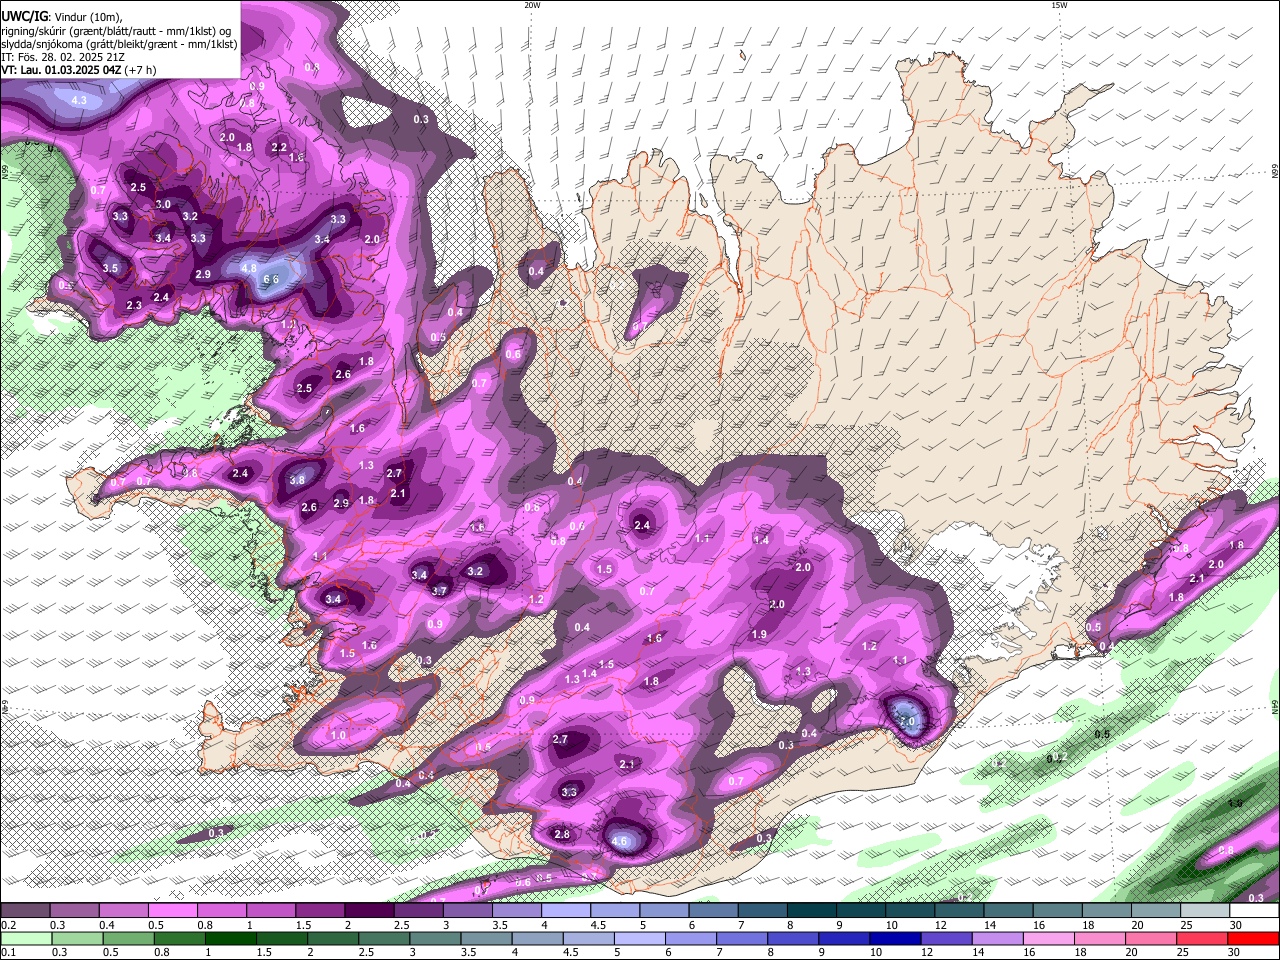Click the 2.8 snowfall value
Screen dimensions: 1280x960
pos(562,834)
